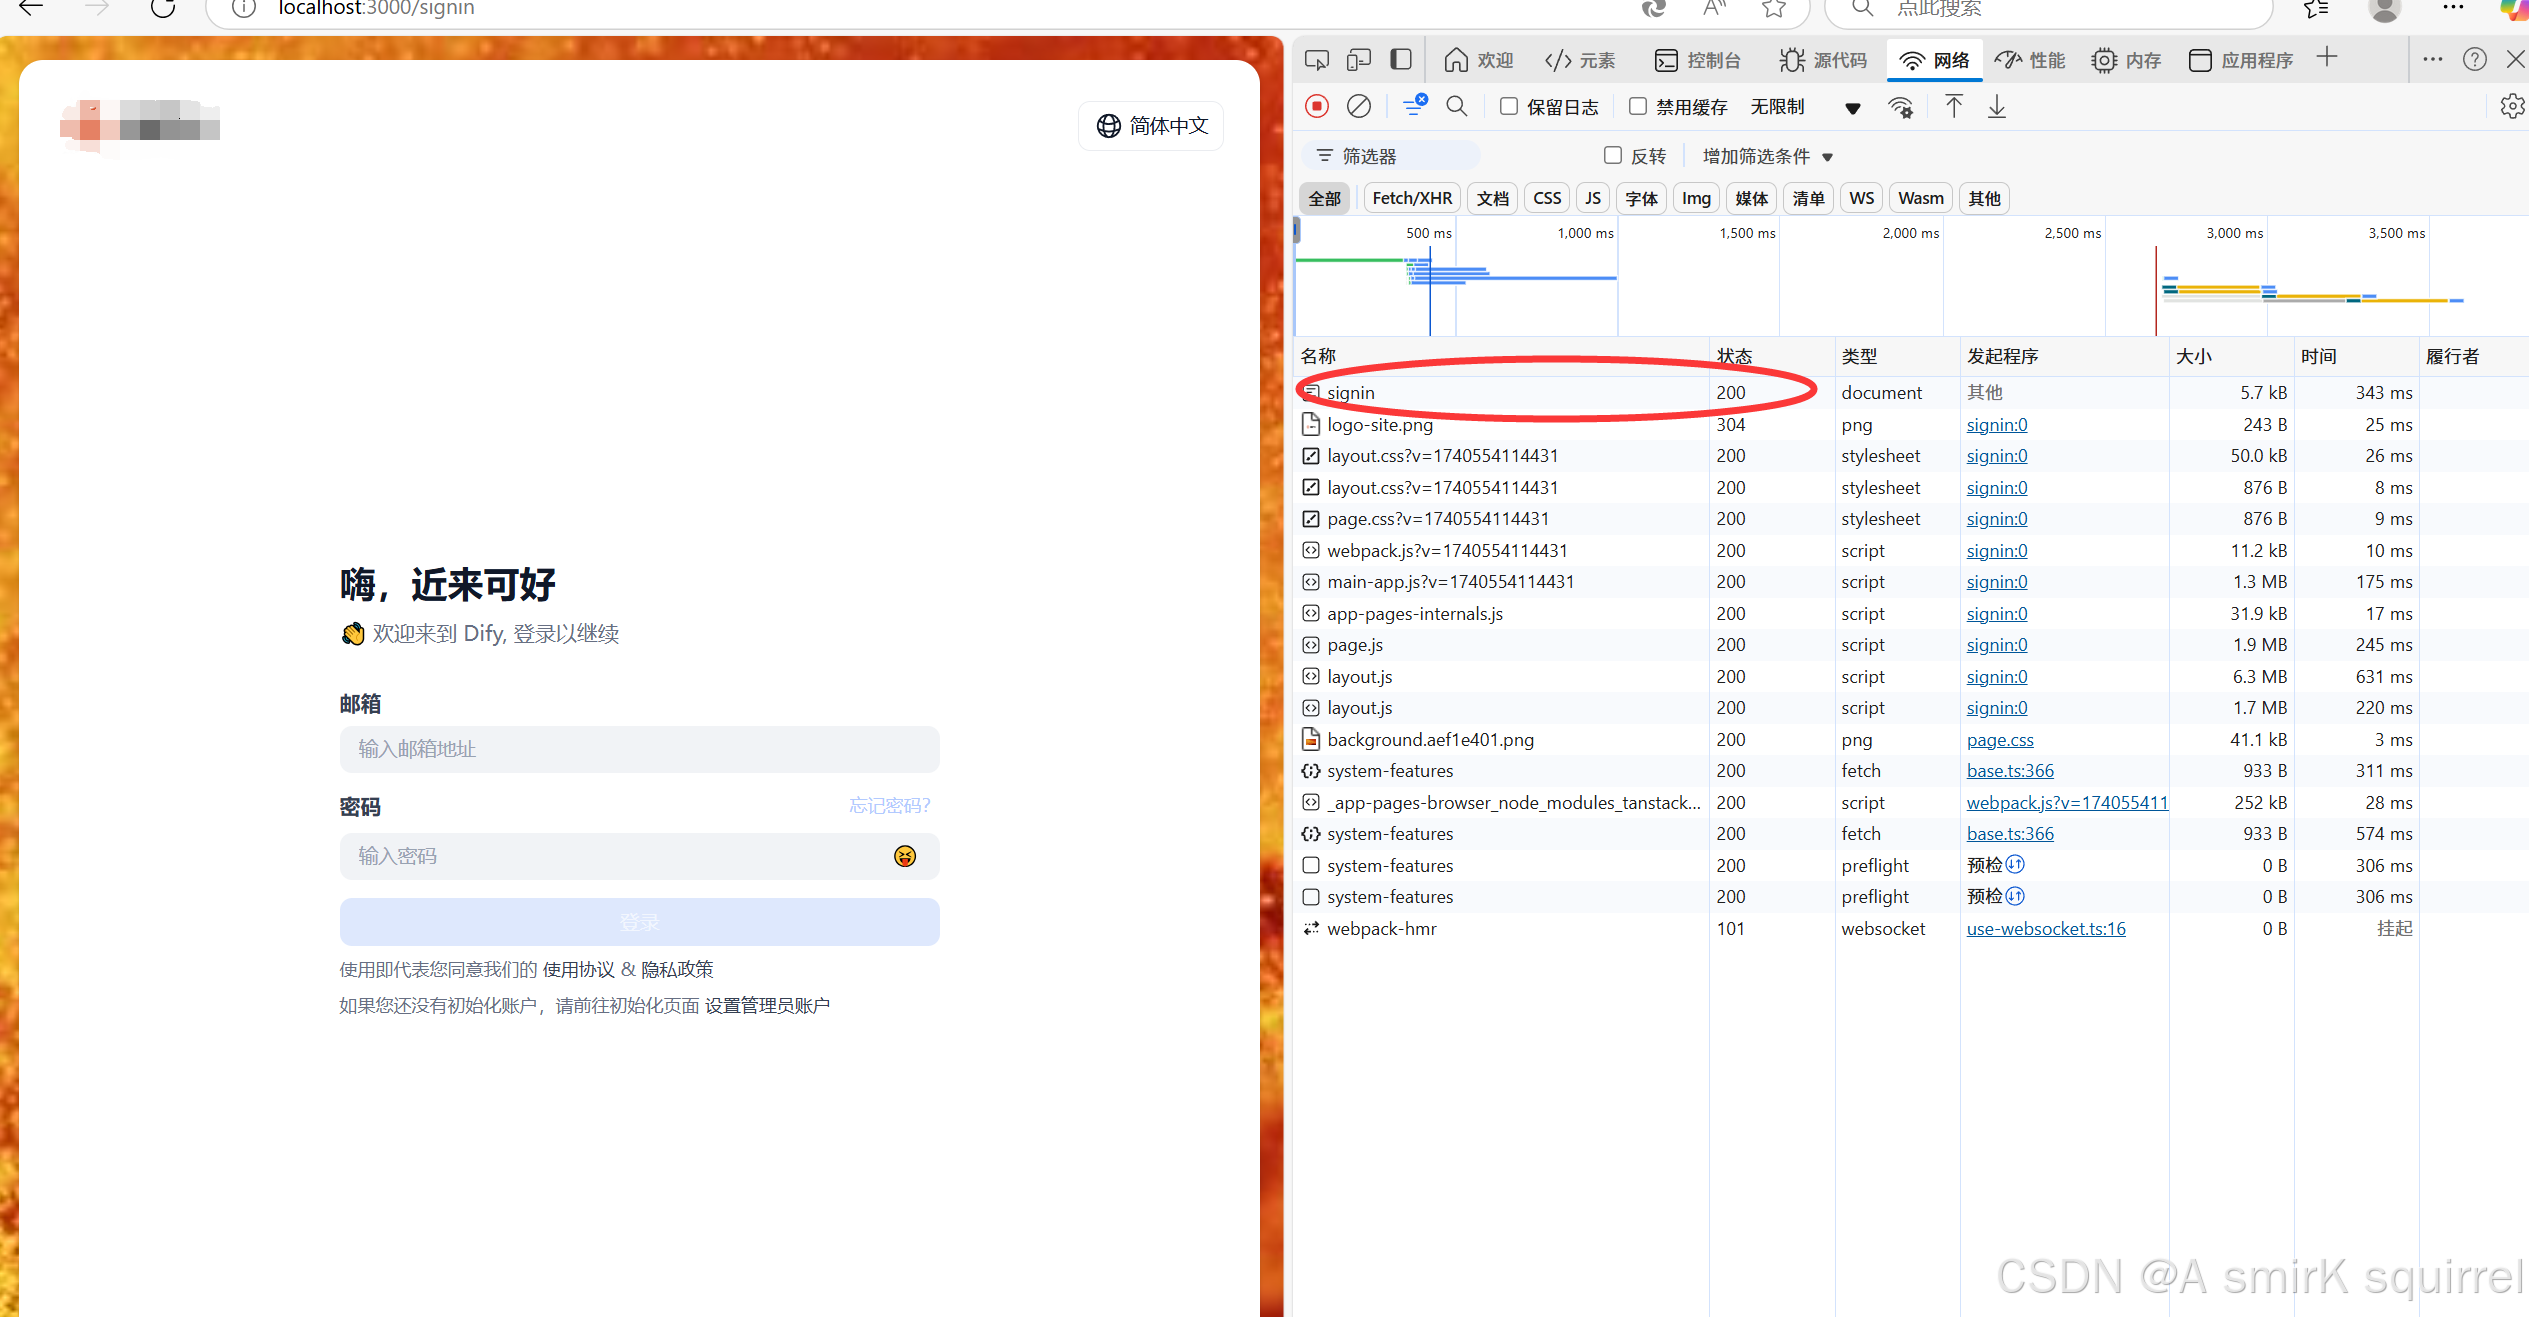Select the Fetch/XHR filter tab
Image resolution: width=2529 pixels, height=1317 pixels.
1412,198
